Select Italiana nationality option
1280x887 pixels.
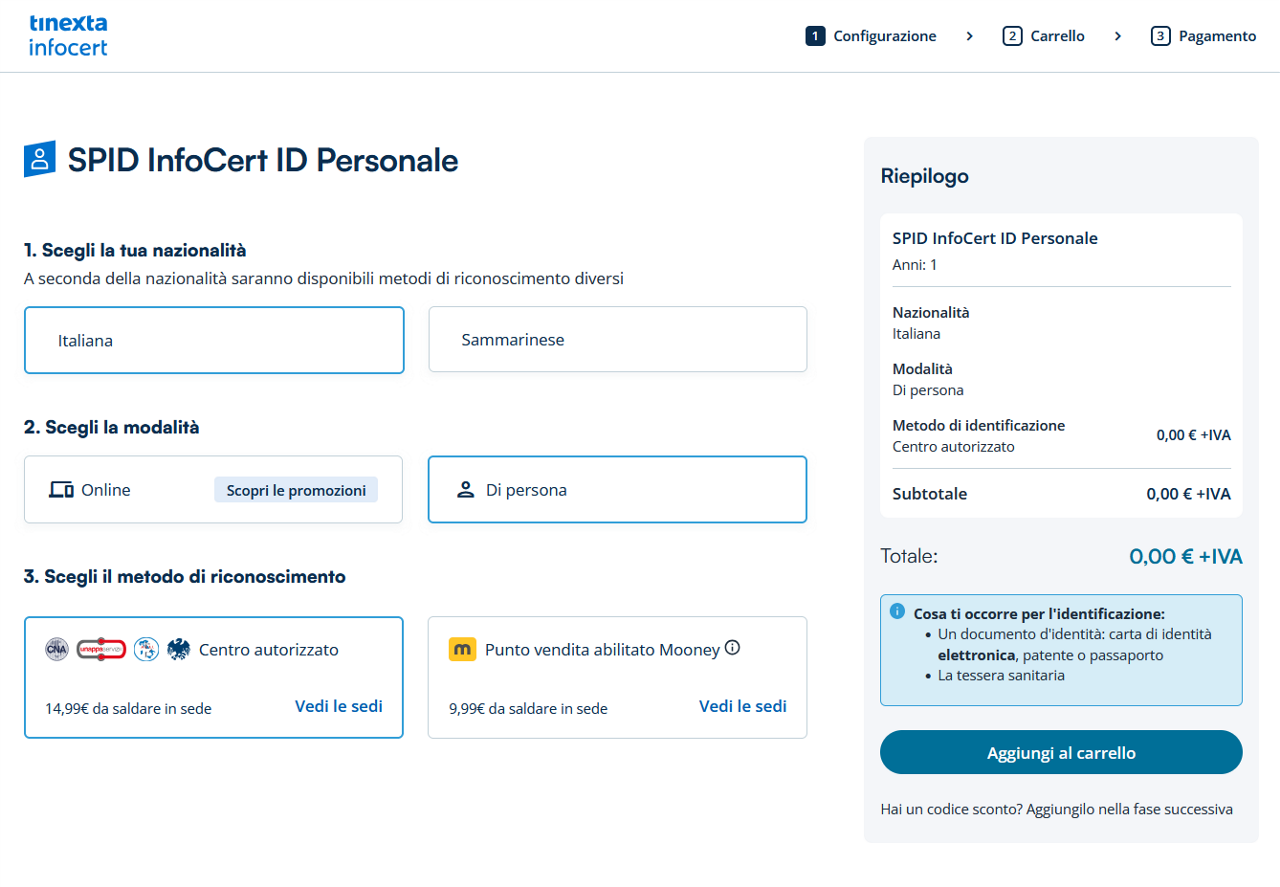pyautogui.click(x=214, y=340)
